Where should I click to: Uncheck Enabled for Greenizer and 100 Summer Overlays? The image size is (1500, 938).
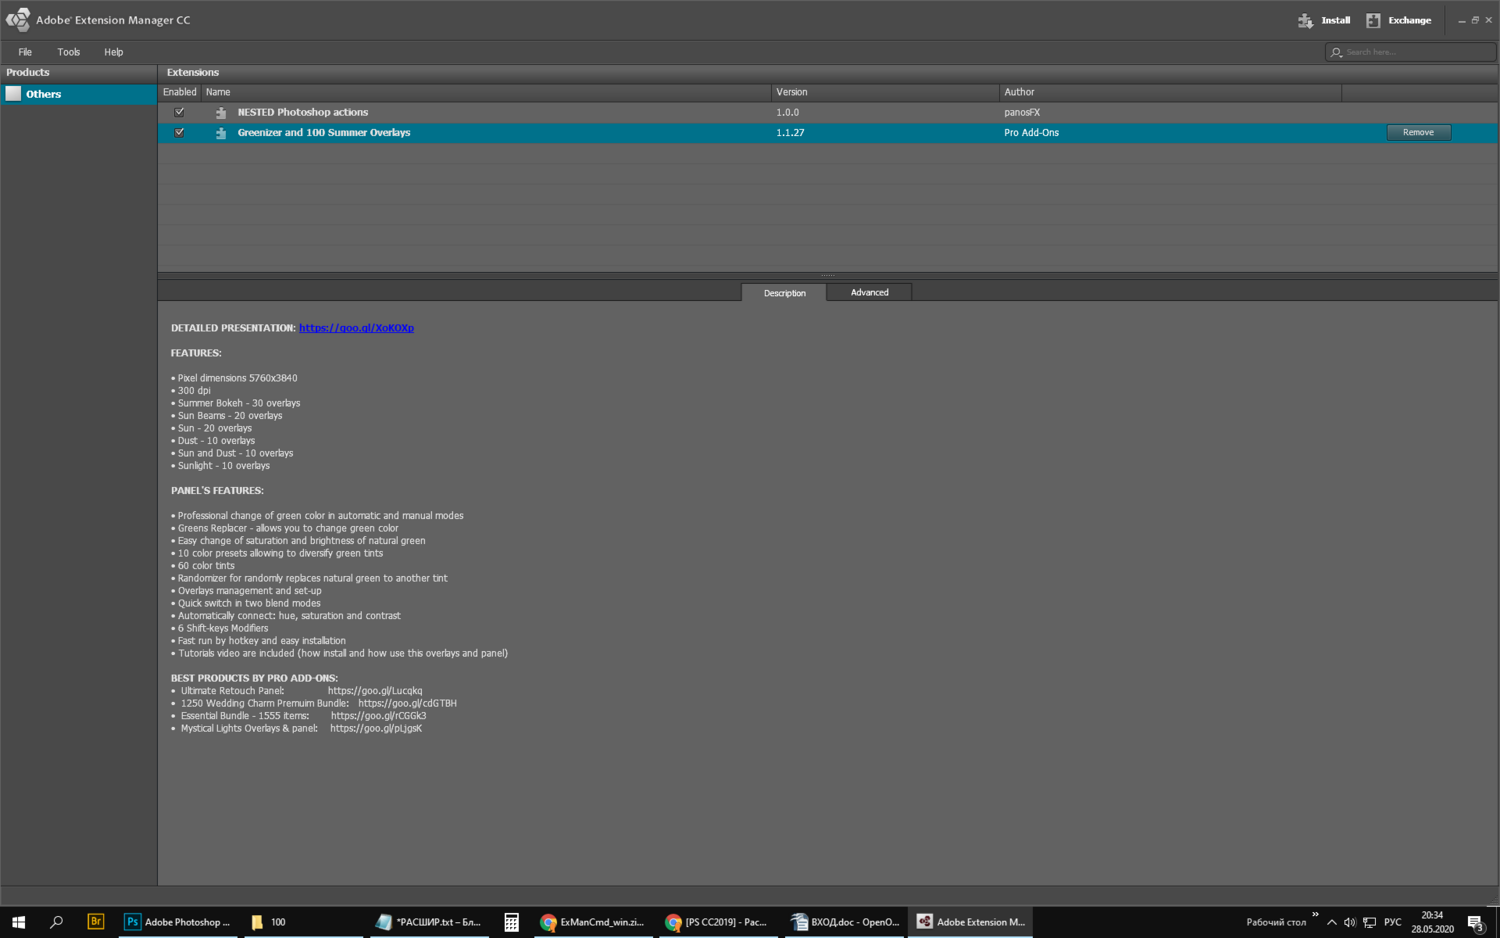pyautogui.click(x=179, y=132)
